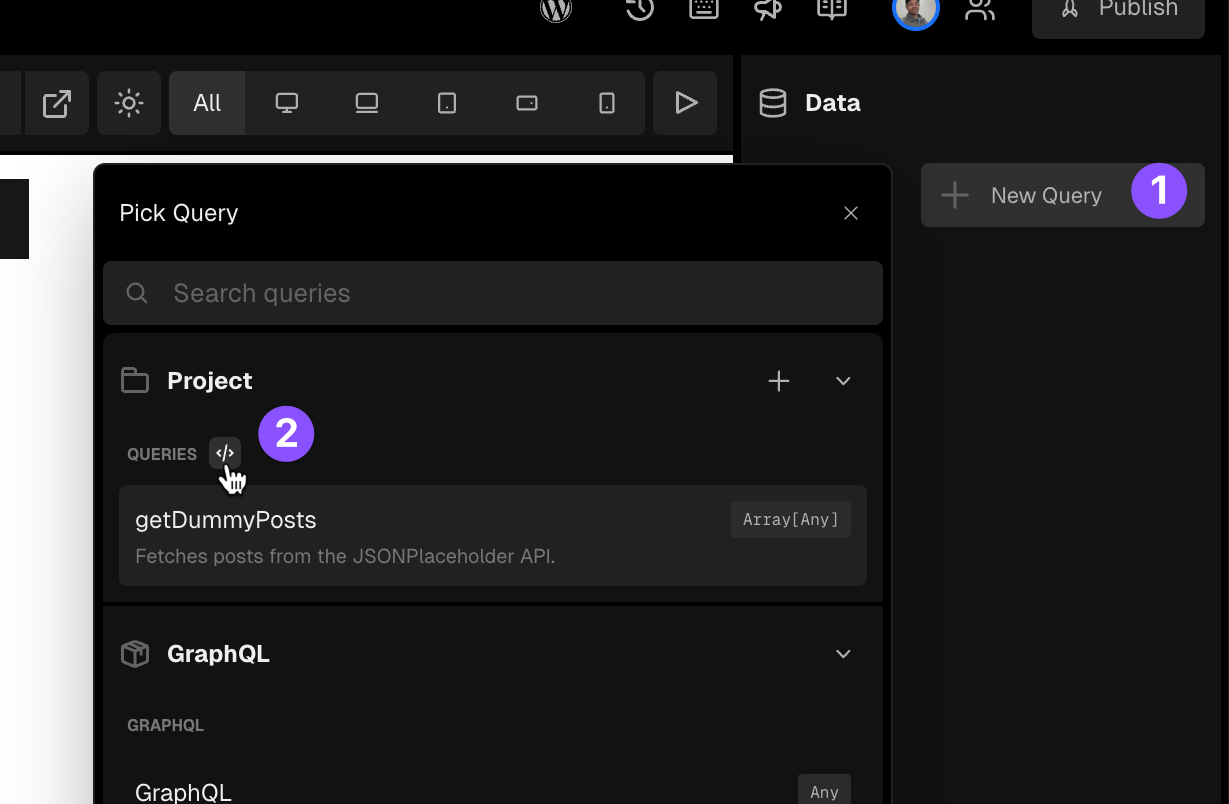The image size is (1229, 804).
Task: Show keyboard shortcuts icon
Action: click(704, 9)
